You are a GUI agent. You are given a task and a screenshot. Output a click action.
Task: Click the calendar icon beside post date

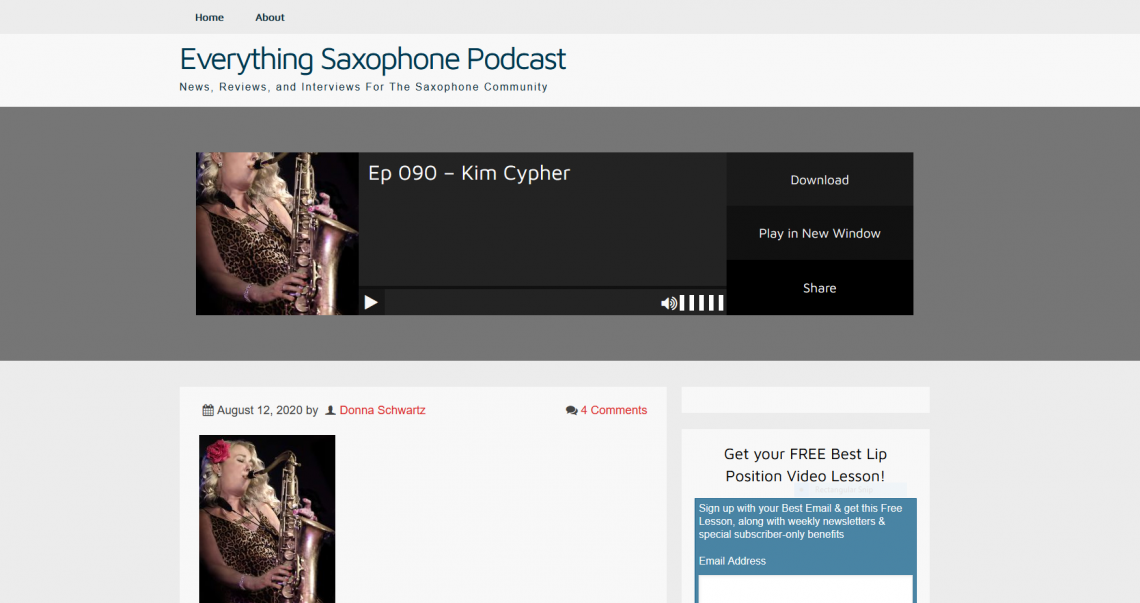point(208,410)
